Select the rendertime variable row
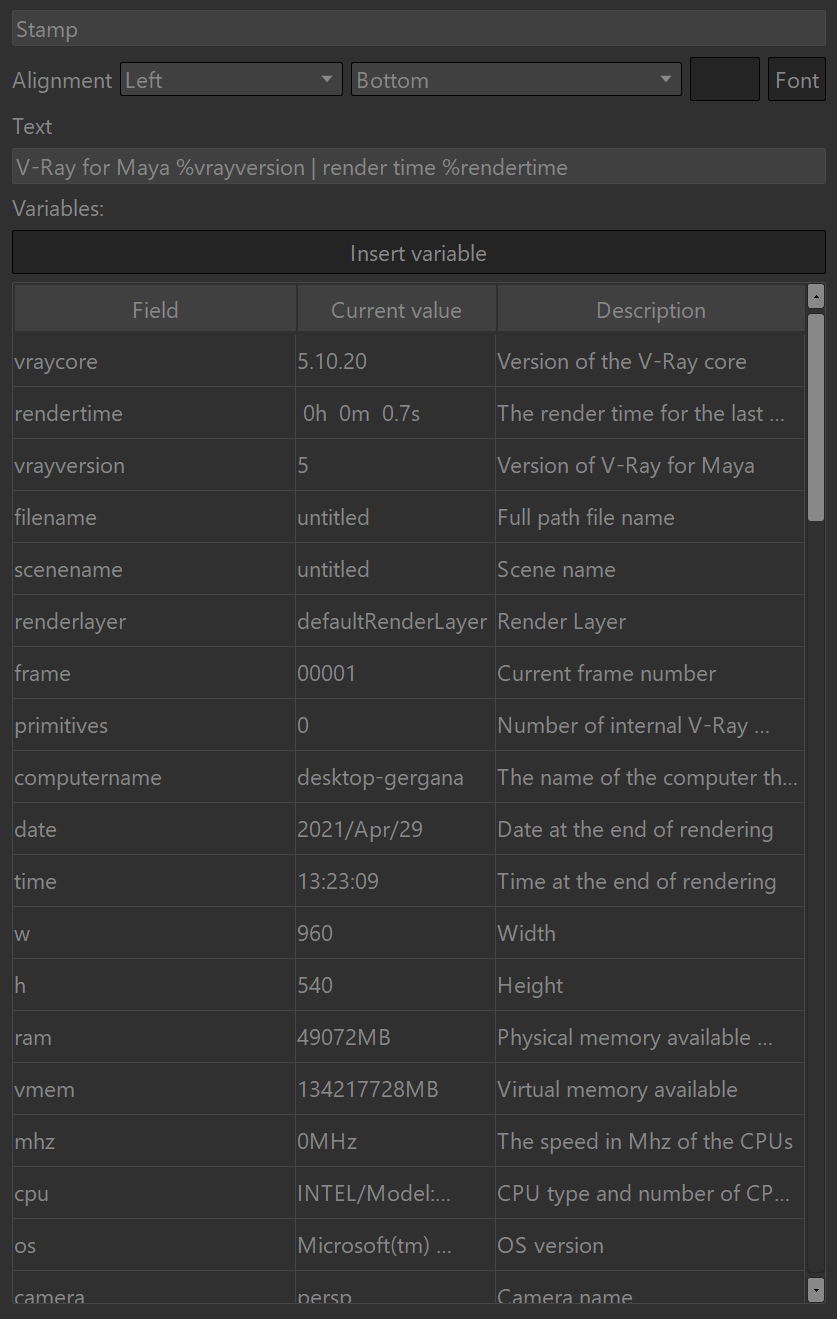This screenshot has width=837, height=1319. 409,413
